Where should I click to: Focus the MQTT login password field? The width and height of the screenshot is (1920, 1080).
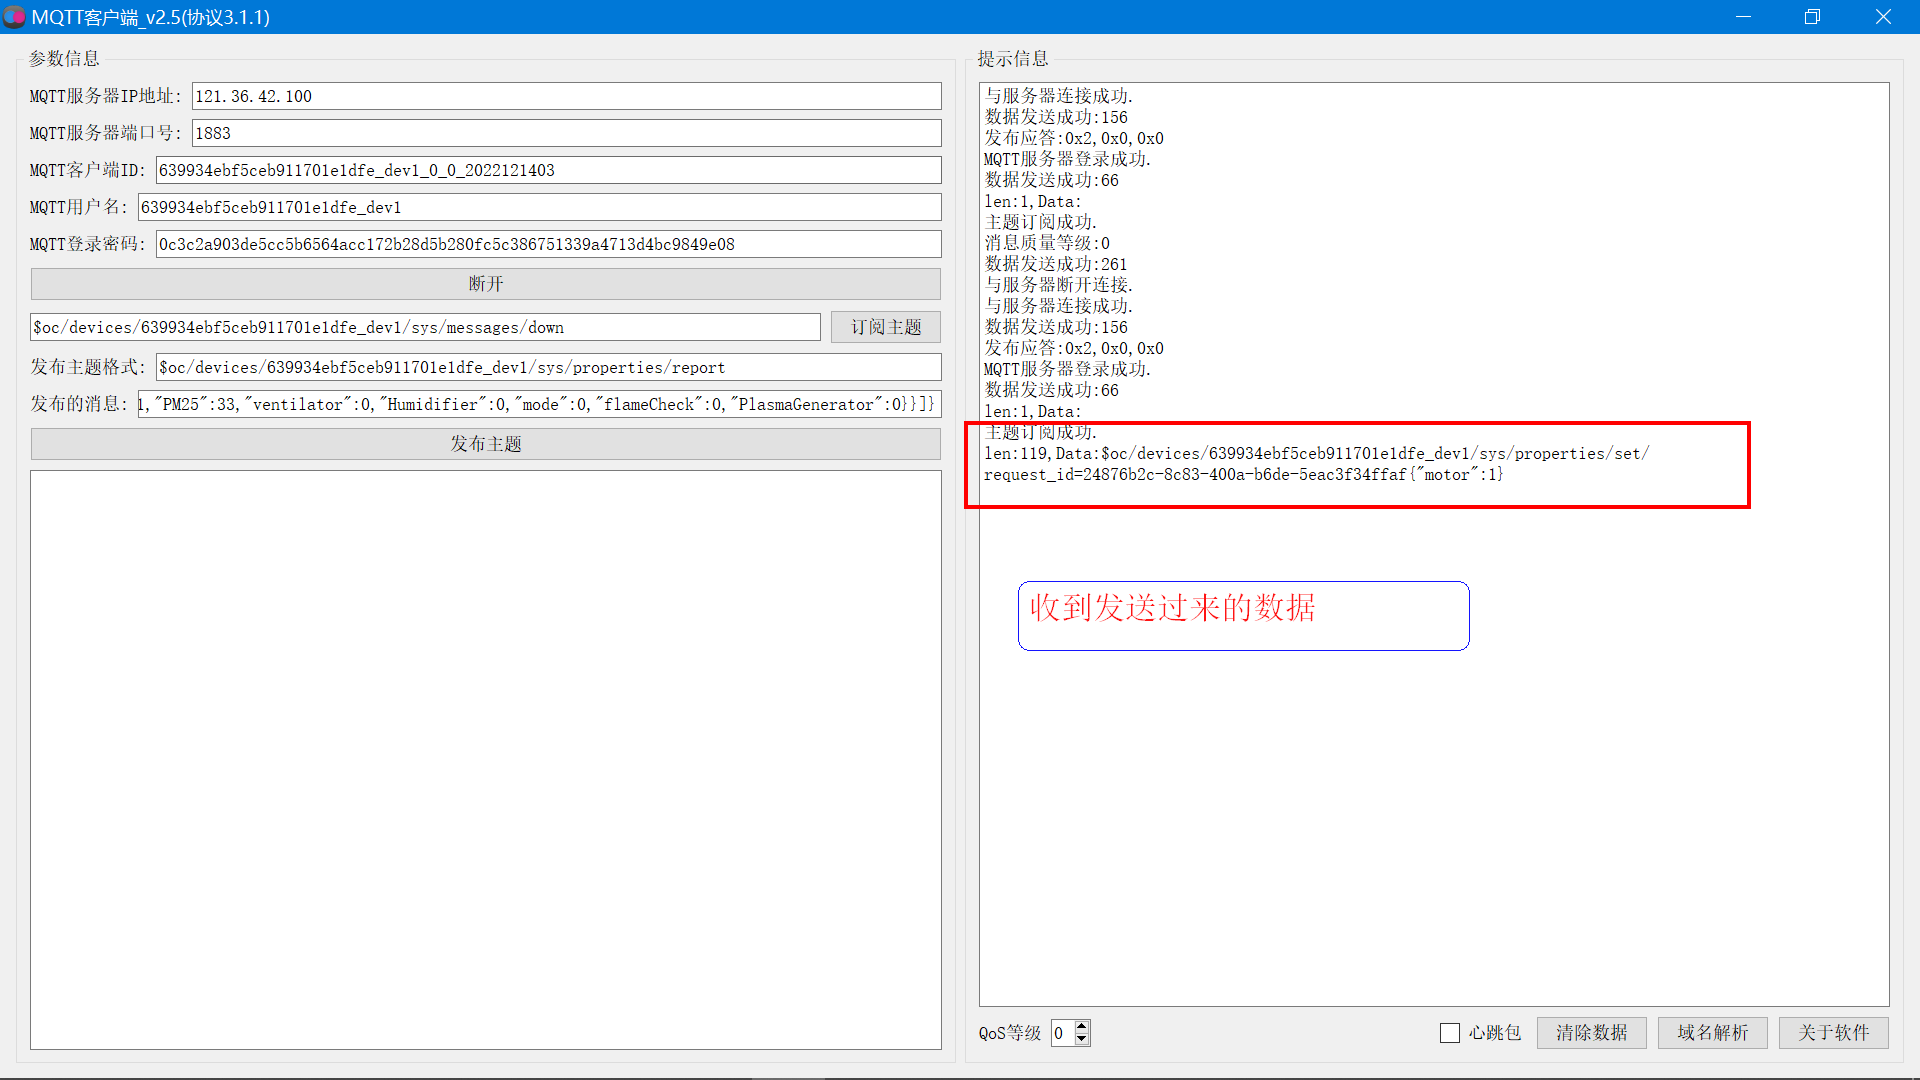(548, 244)
